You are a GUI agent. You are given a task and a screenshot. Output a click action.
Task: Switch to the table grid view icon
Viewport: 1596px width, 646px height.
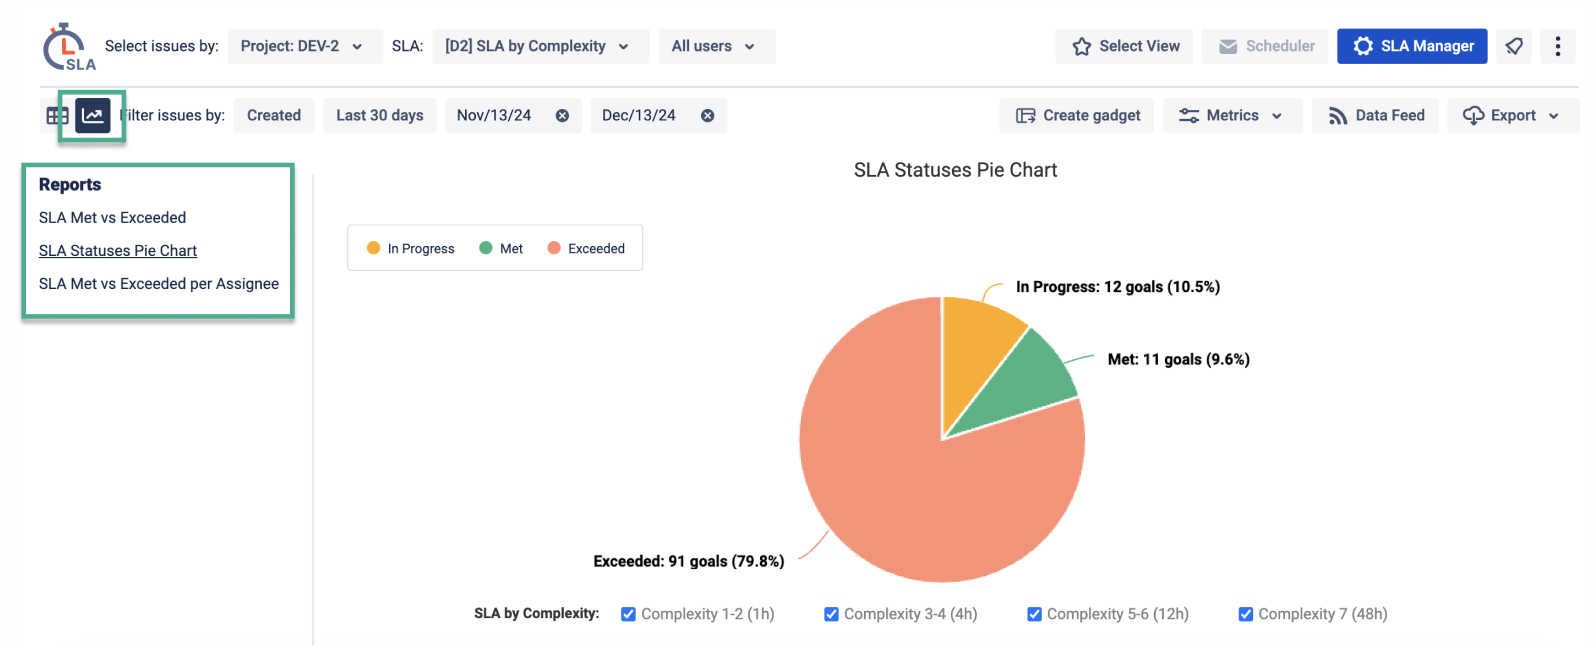[x=56, y=116]
